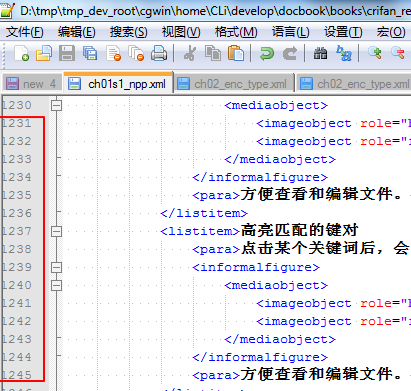Print the document using printer icon
The image size is (411, 391).
[159, 53]
